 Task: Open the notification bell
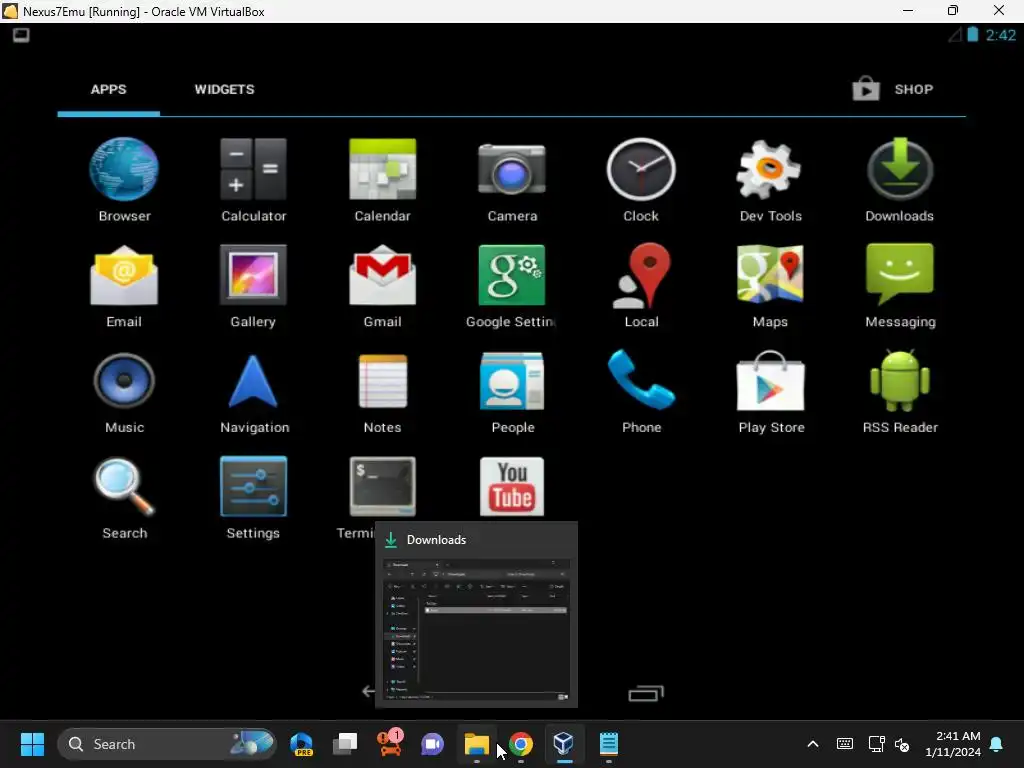[x=997, y=744]
